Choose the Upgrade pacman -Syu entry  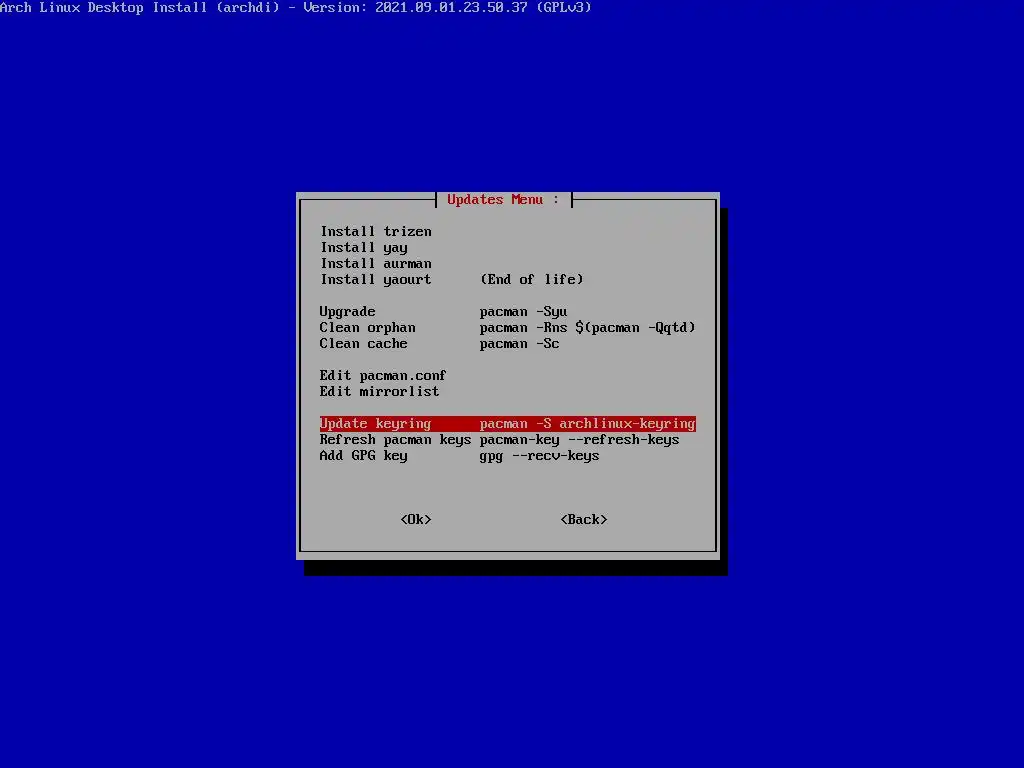[443, 312]
